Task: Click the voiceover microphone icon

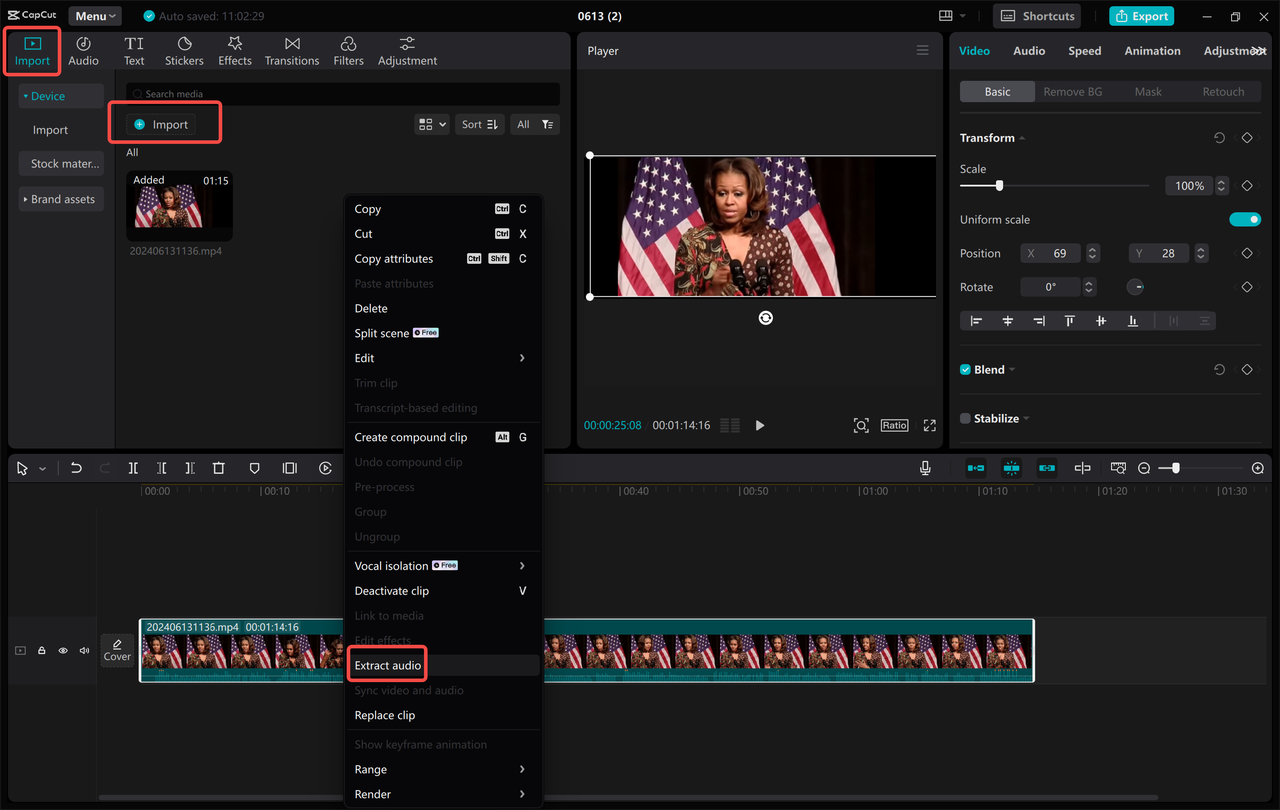Action: [925, 467]
